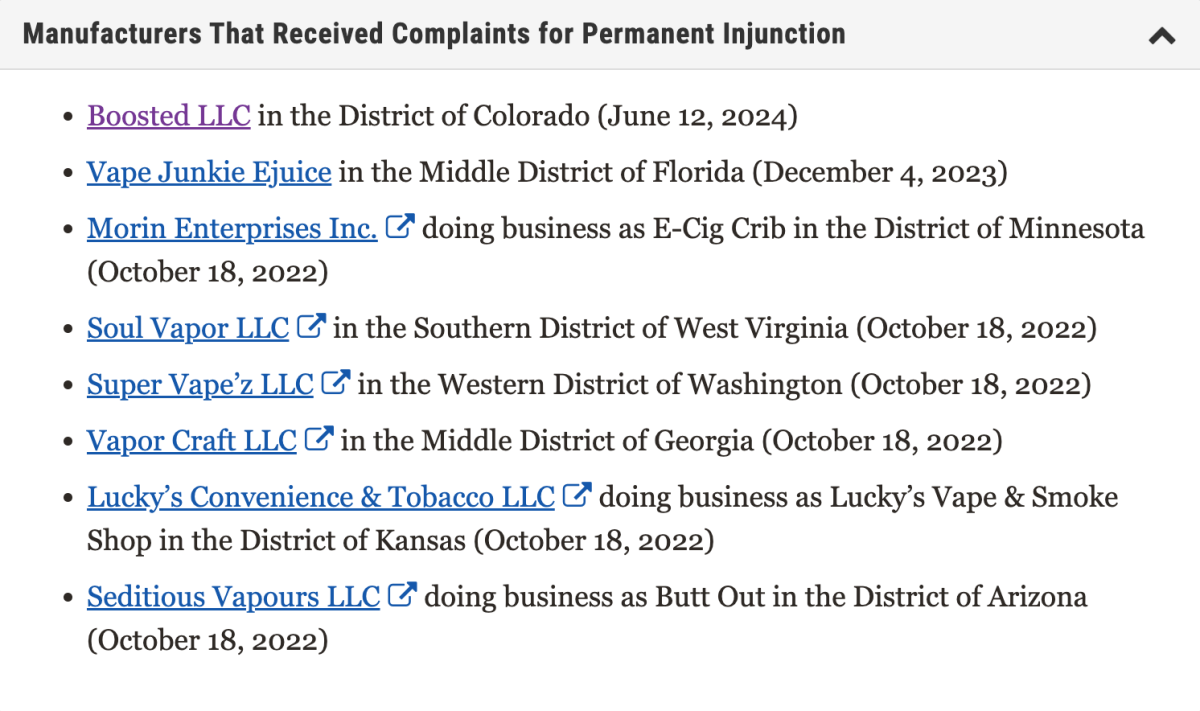Click external link icon beside Super Vape'z
This screenshot has width=1200, height=711.
[336, 383]
